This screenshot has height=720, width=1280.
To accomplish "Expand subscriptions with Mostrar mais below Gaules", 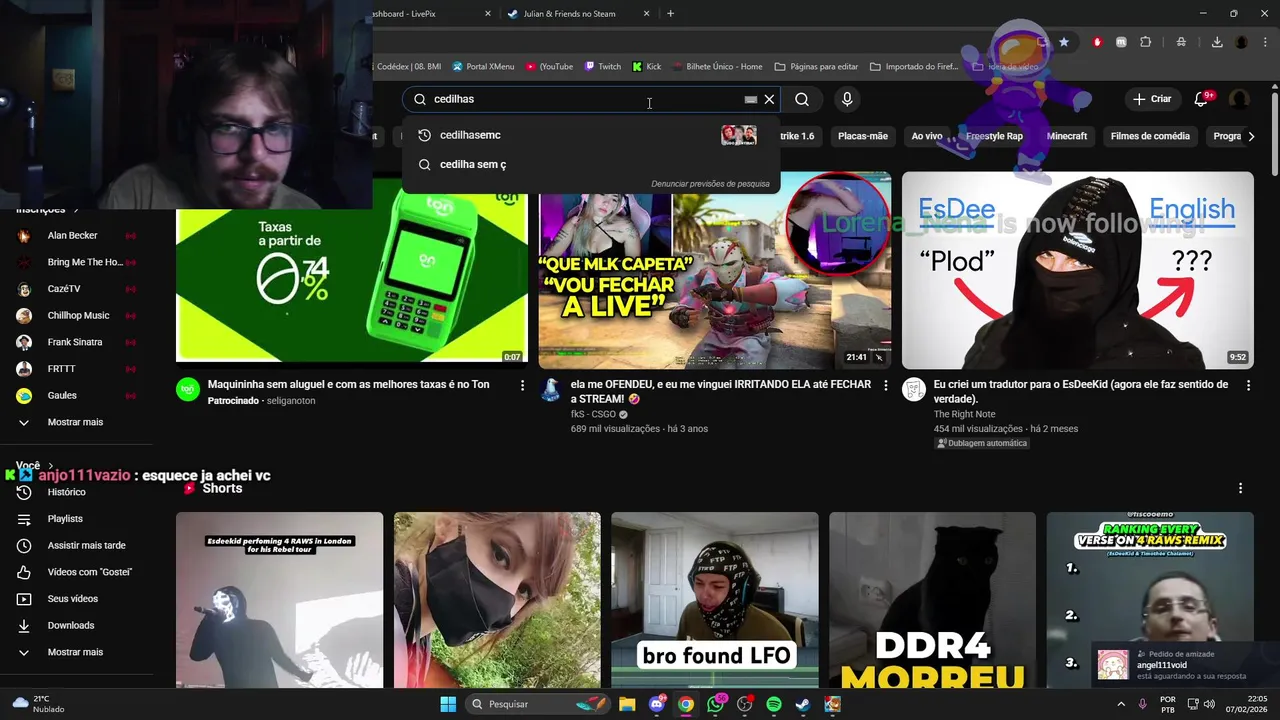I will (x=76, y=422).
